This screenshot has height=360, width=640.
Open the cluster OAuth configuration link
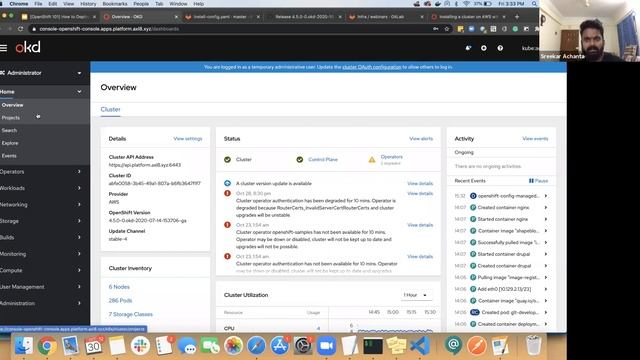tap(372, 67)
